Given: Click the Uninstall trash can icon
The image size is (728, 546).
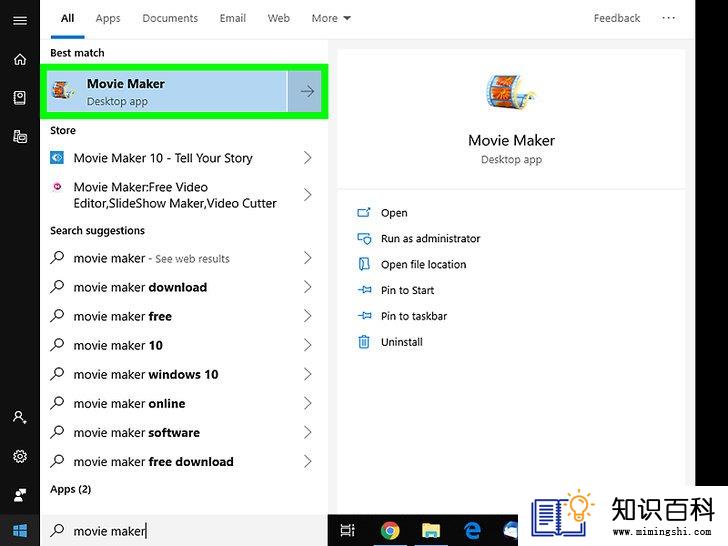Looking at the screenshot, I should [364, 342].
